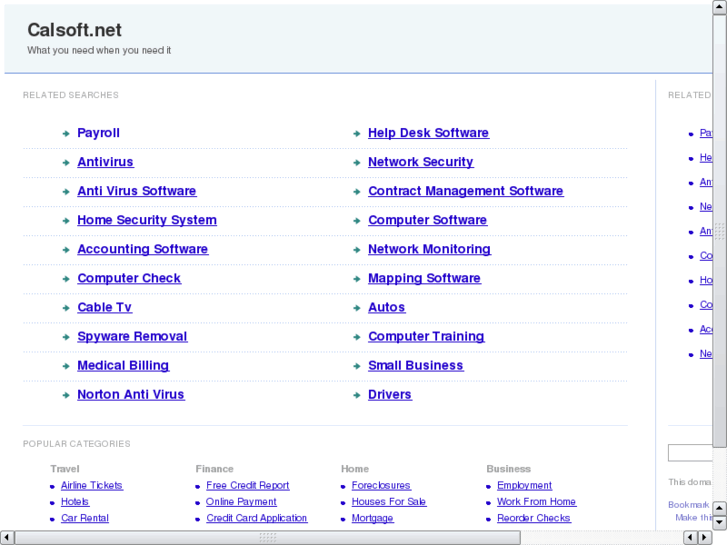Click the arrow bullet before Network Security
Screen dimensions: 727x545
(357, 162)
